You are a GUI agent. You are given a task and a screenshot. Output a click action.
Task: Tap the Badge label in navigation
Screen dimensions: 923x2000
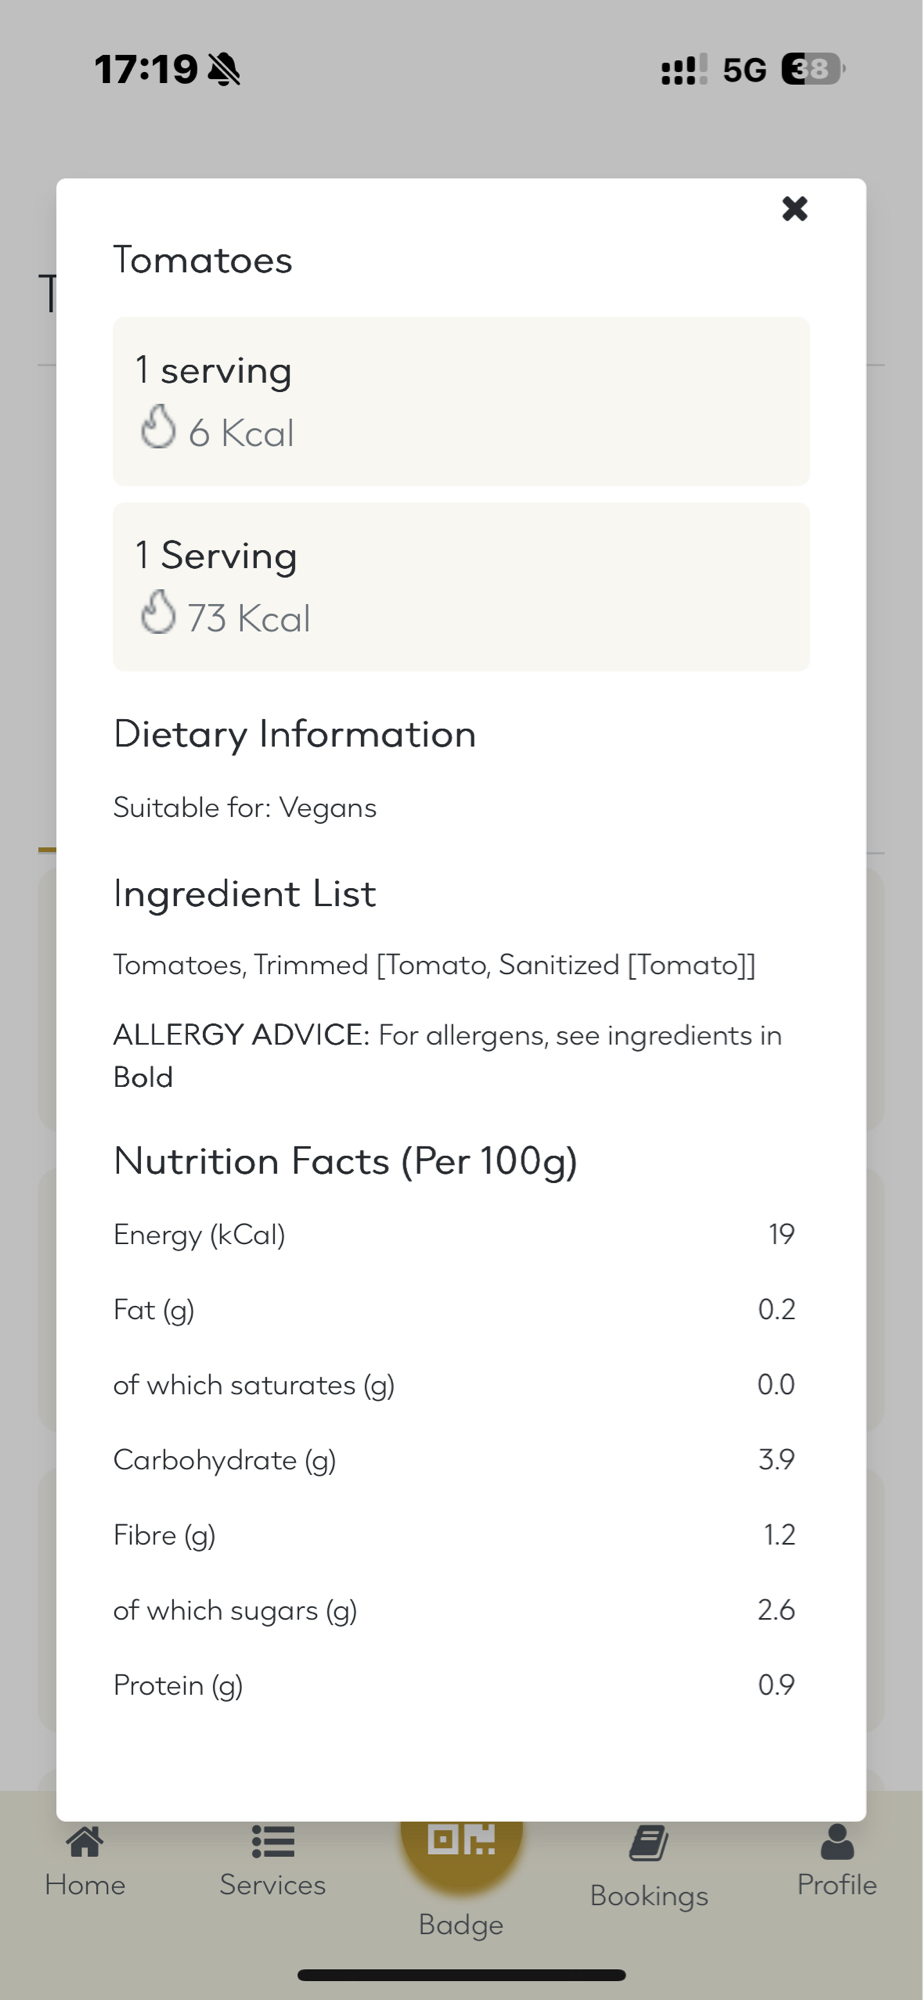coord(461,1925)
